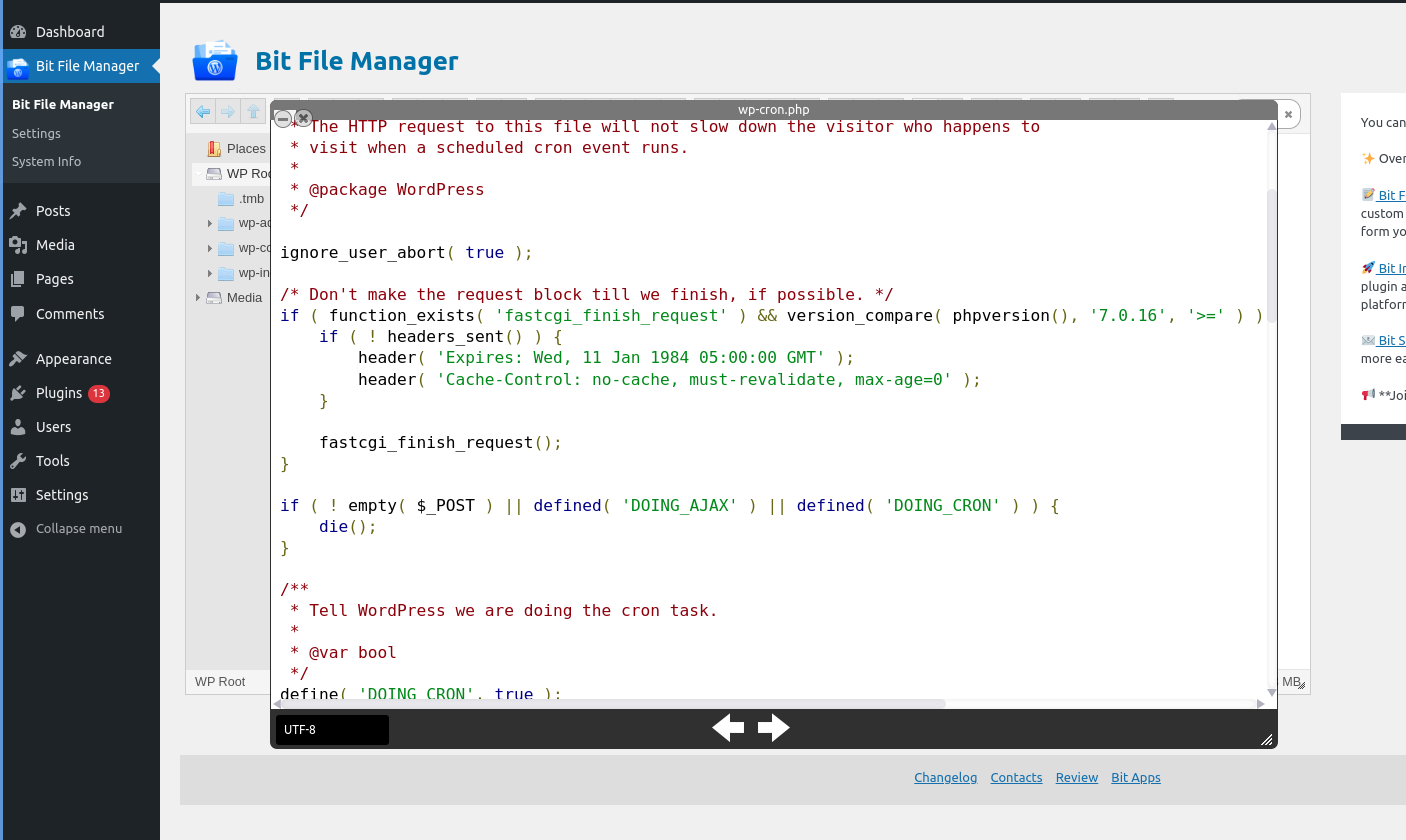Clear the file manager search with the × button

pos(1288,114)
